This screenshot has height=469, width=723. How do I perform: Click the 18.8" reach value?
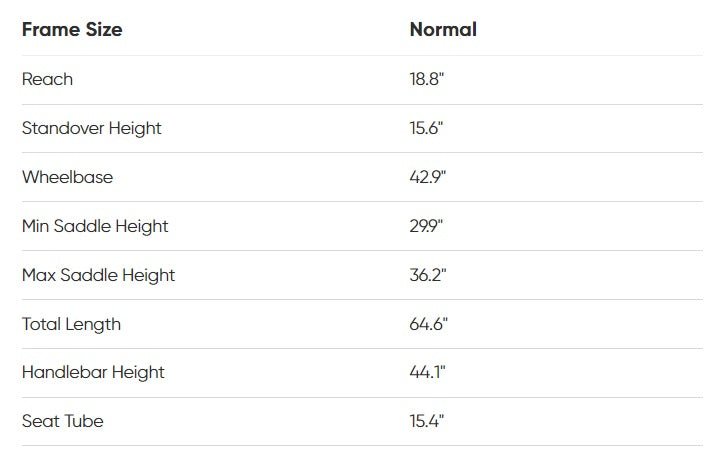[427, 79]
